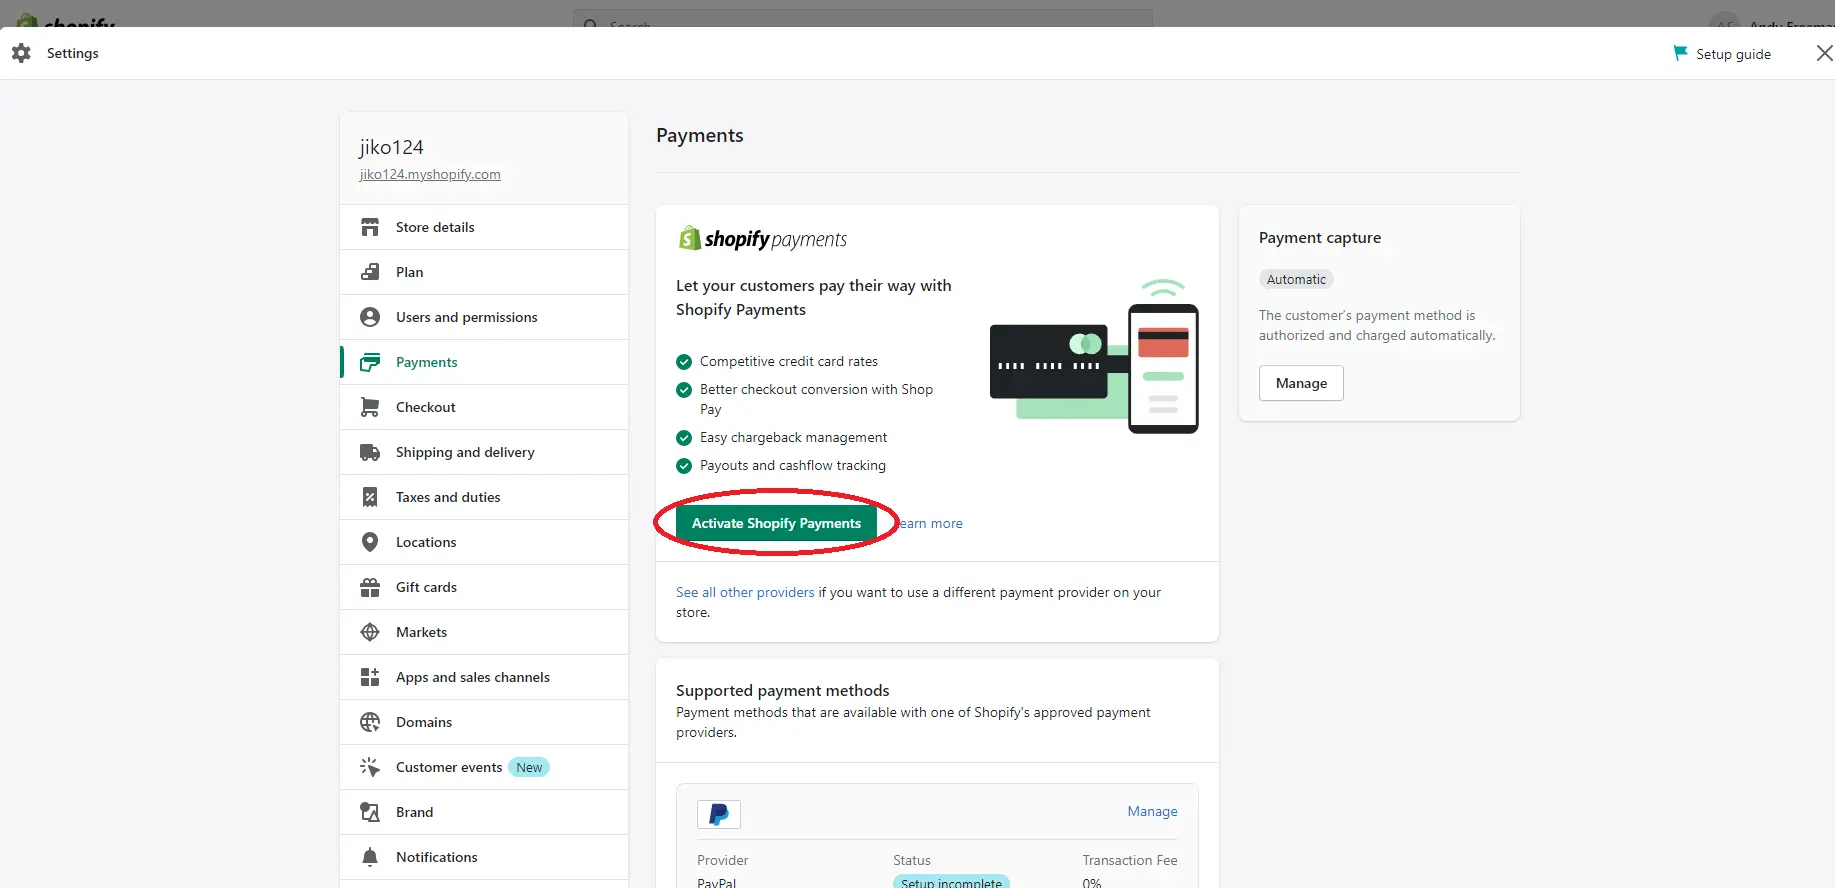Click the Notifications bell icon
The image size is (1835, 888).
pyautogui.click(x=370, y=857)
